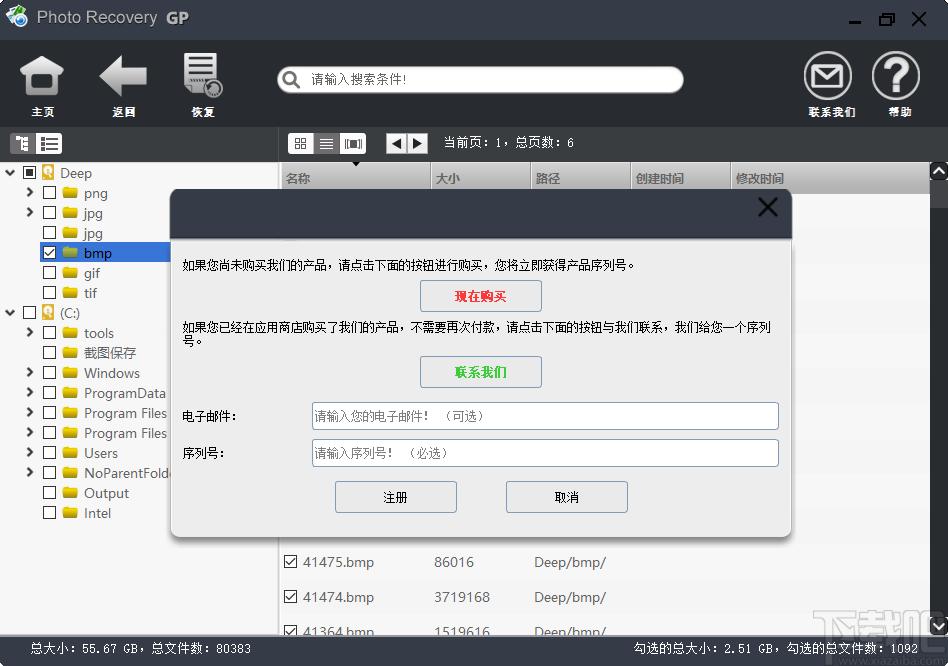Expand the png folder node
948x666 pixels.
click(30, 193)
